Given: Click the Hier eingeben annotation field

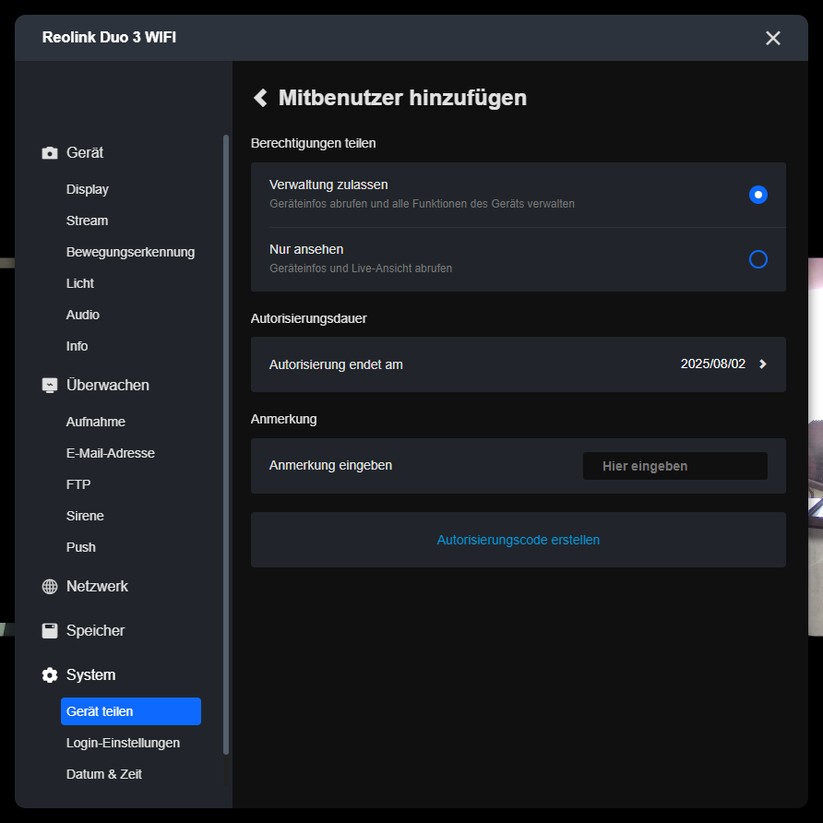Looking at the screenshot, I should click(674, 465).
